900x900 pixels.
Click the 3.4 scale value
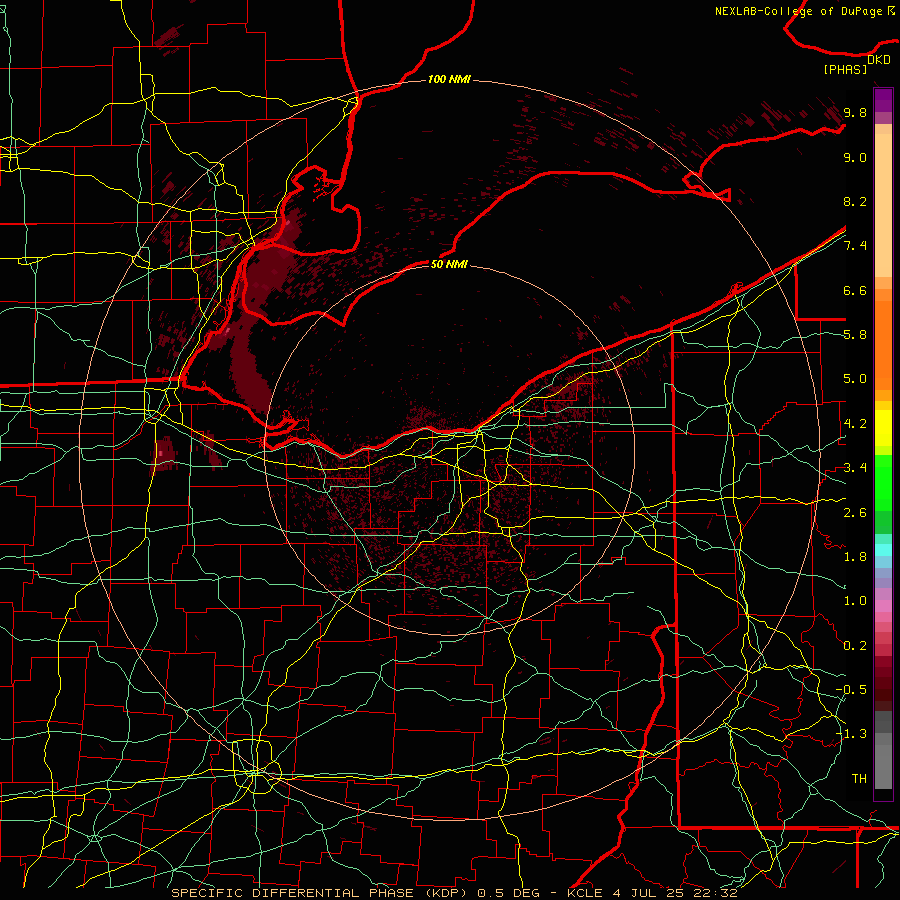coord(855,468)
